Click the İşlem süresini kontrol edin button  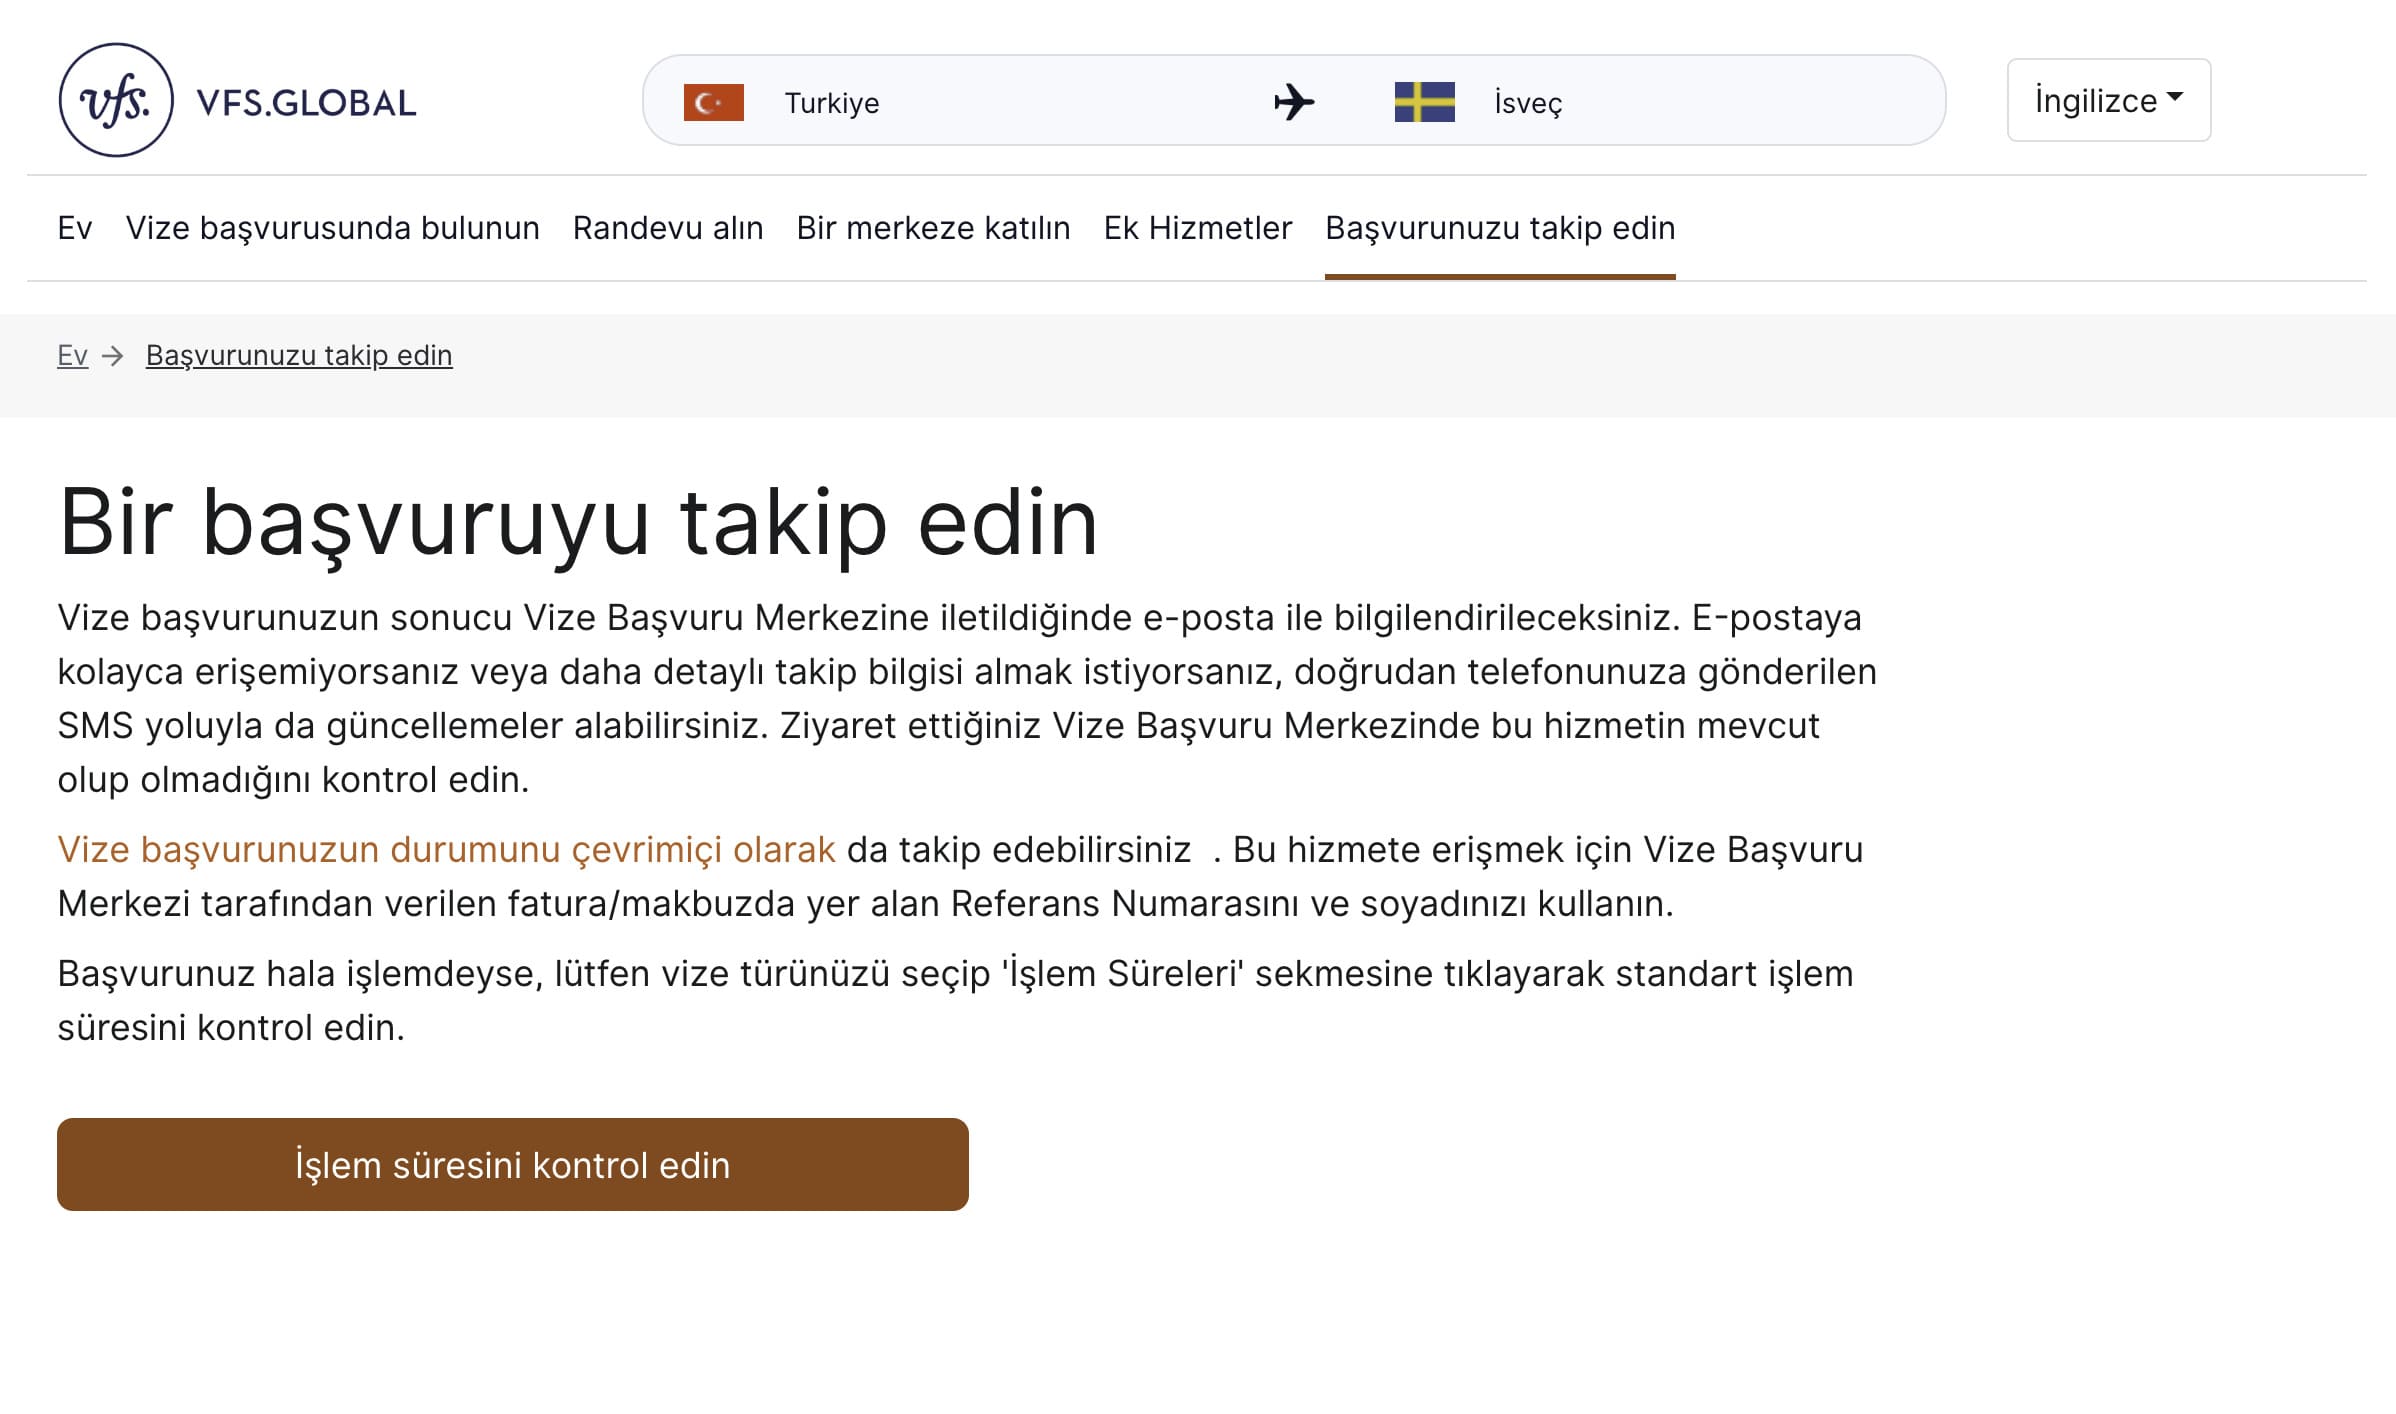point(512,1164)
